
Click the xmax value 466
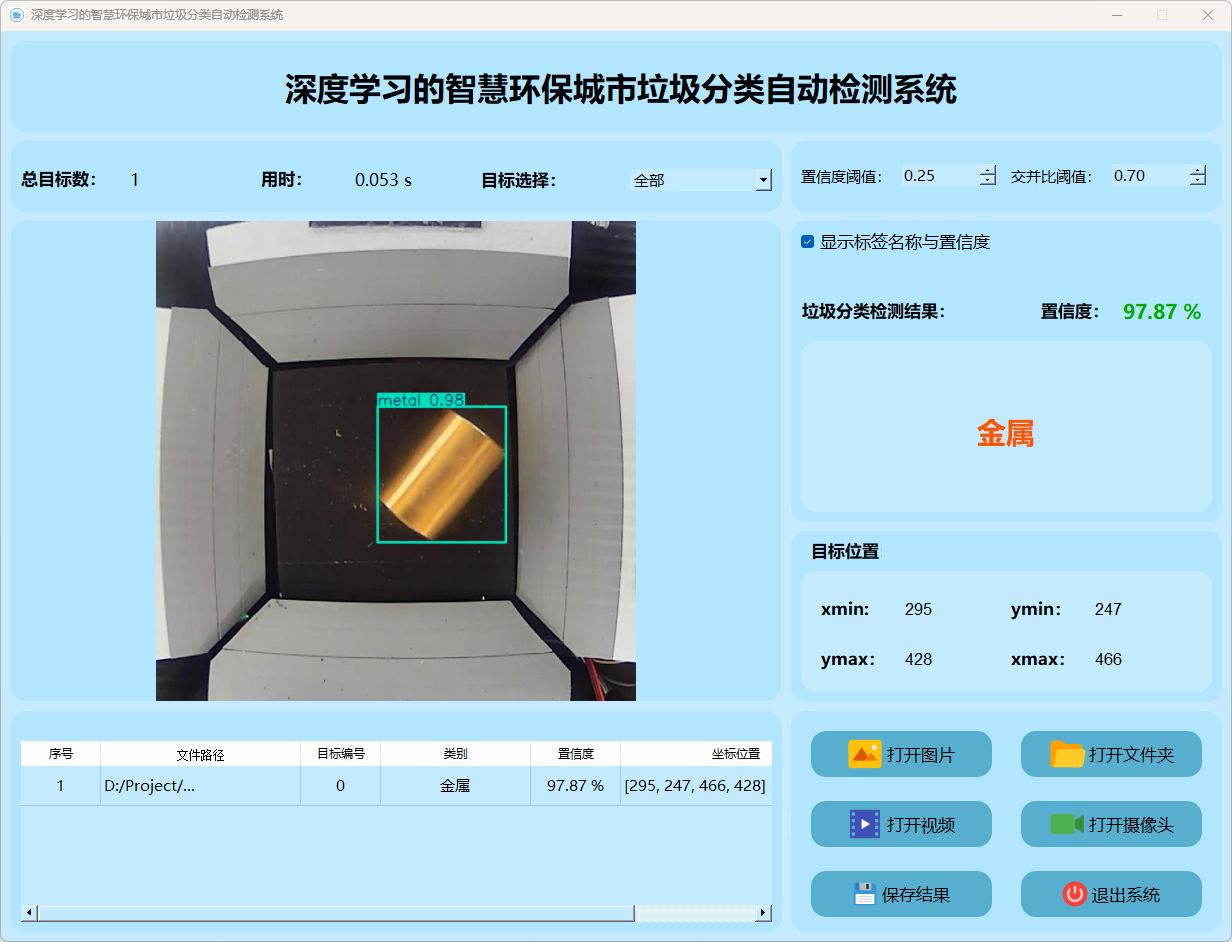pos(1108,659)
